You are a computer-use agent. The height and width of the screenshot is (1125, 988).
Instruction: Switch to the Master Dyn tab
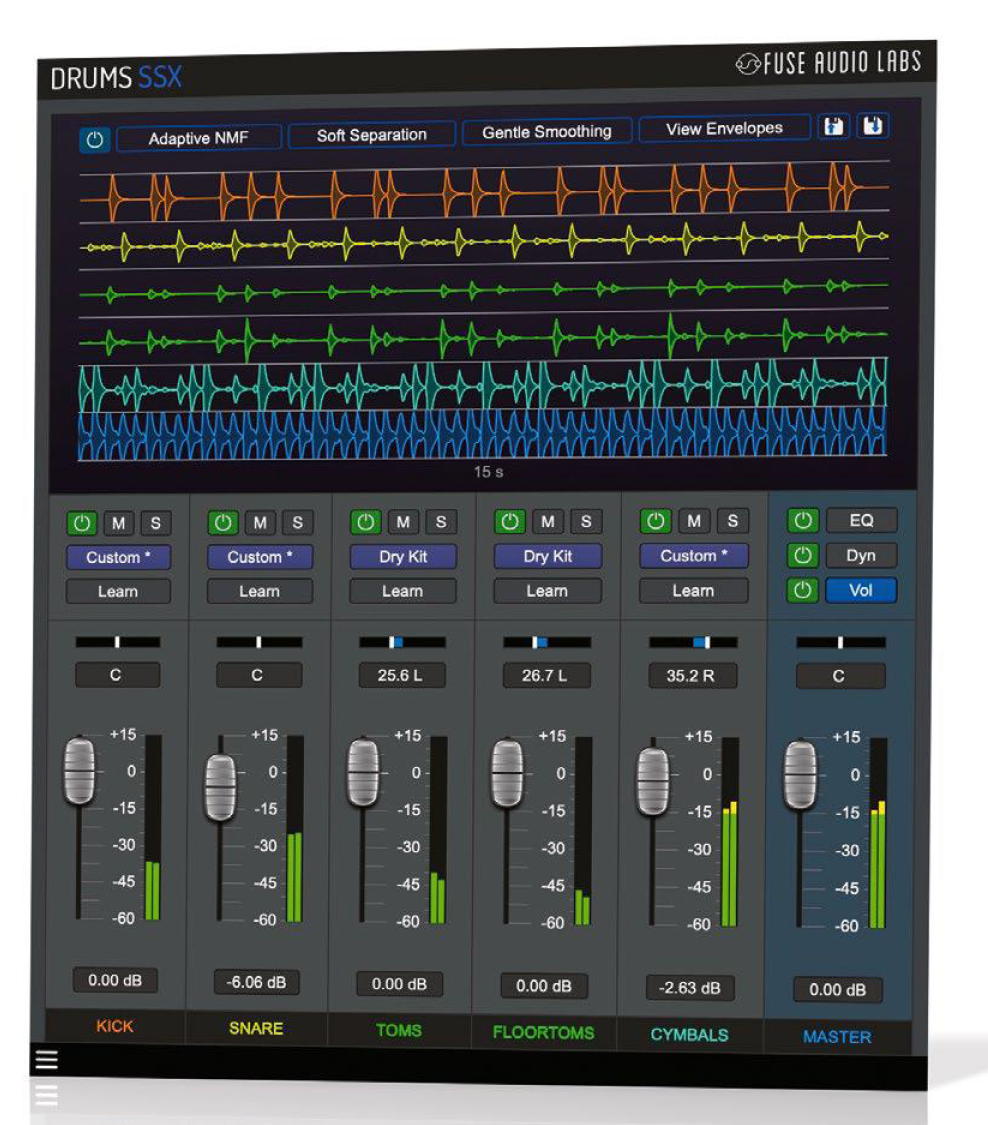click(x=861, y=555)
